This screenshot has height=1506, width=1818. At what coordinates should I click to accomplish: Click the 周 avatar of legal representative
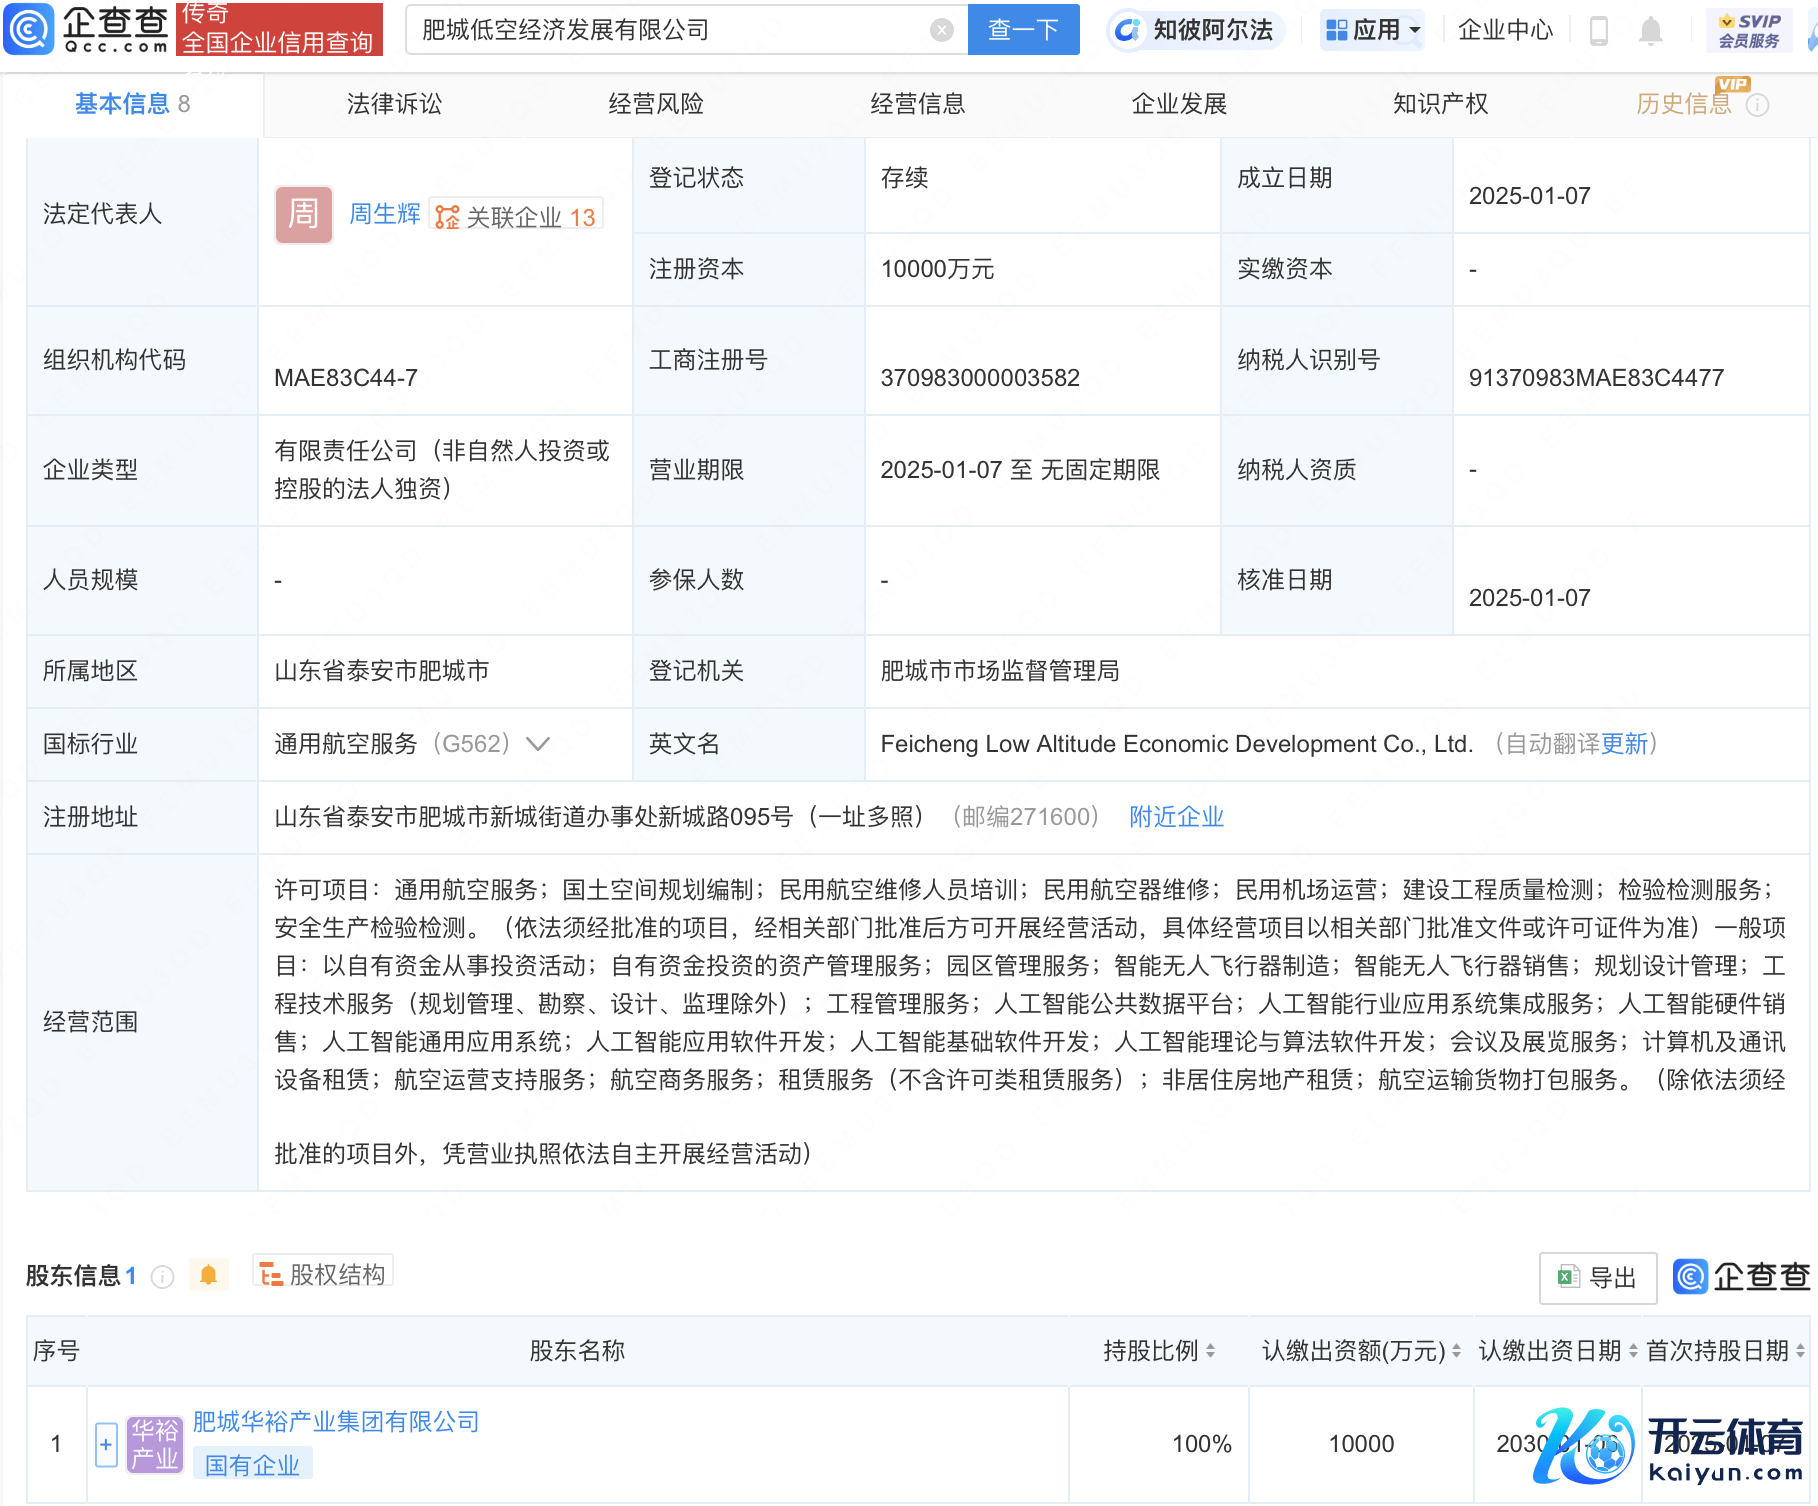point(303,215)
